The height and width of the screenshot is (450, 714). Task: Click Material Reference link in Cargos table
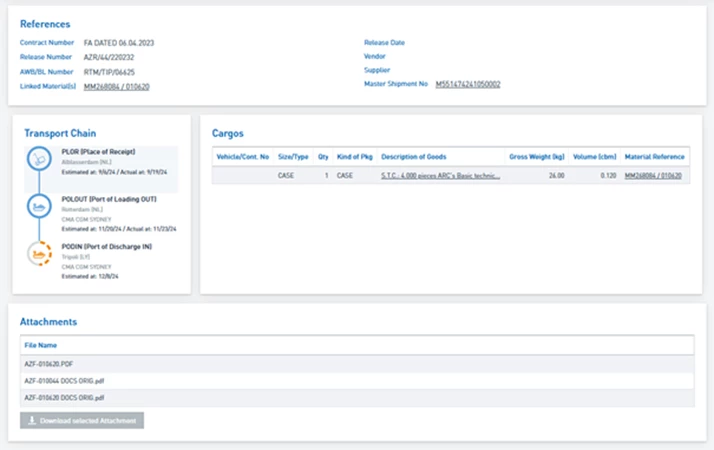pos(653,175)
